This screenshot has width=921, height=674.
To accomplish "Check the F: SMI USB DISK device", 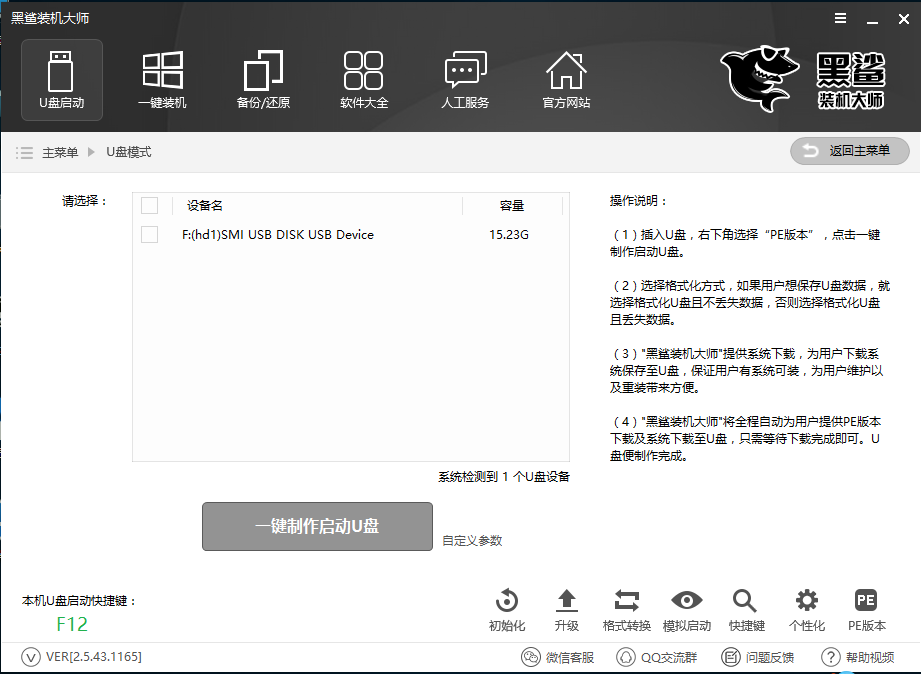I will click(150, 234).
